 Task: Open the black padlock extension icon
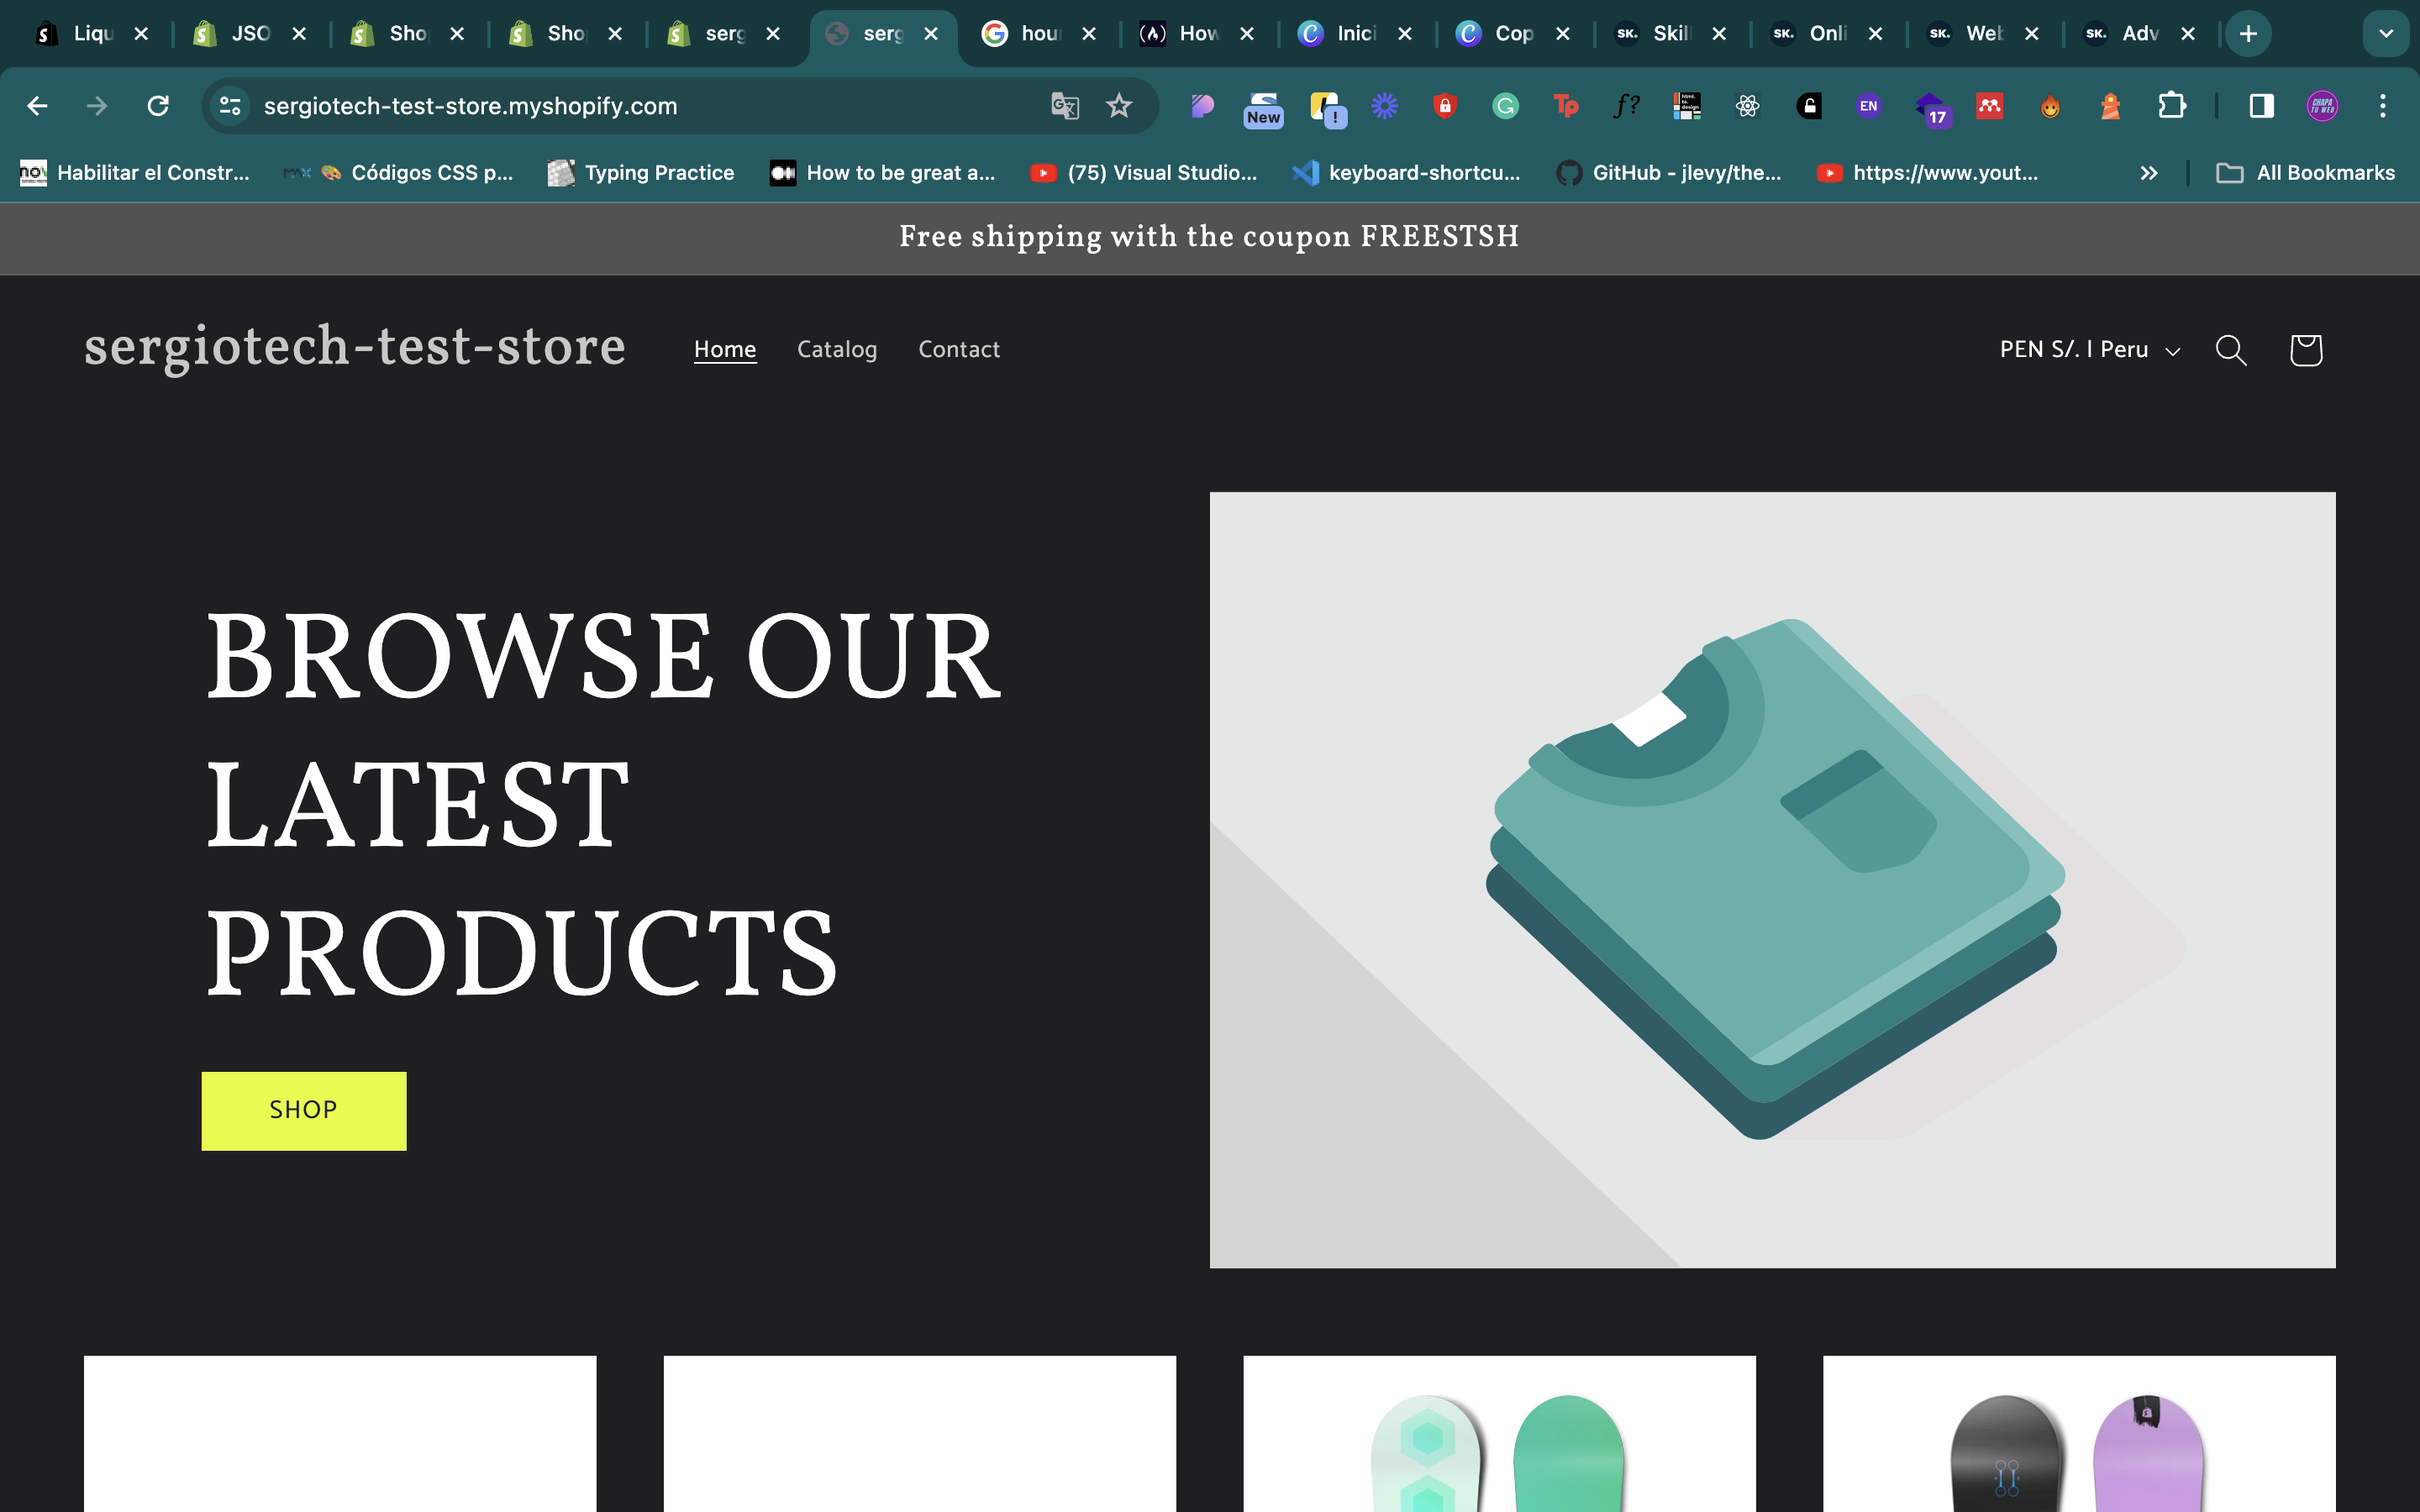coord(1809,106)
